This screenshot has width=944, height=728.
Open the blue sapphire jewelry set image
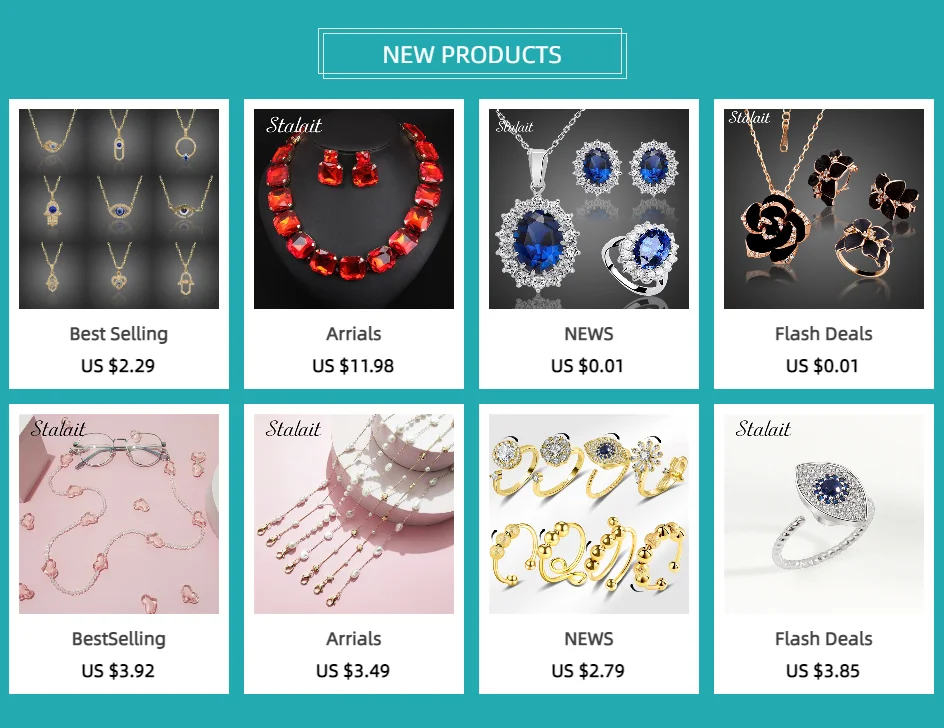tap(589, 208)
